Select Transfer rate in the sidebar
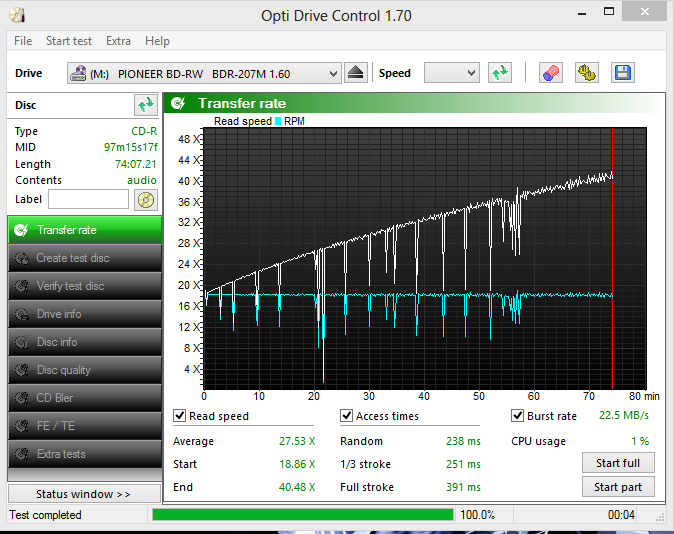This screenshot has height=534, width=674. coord(85,230)
